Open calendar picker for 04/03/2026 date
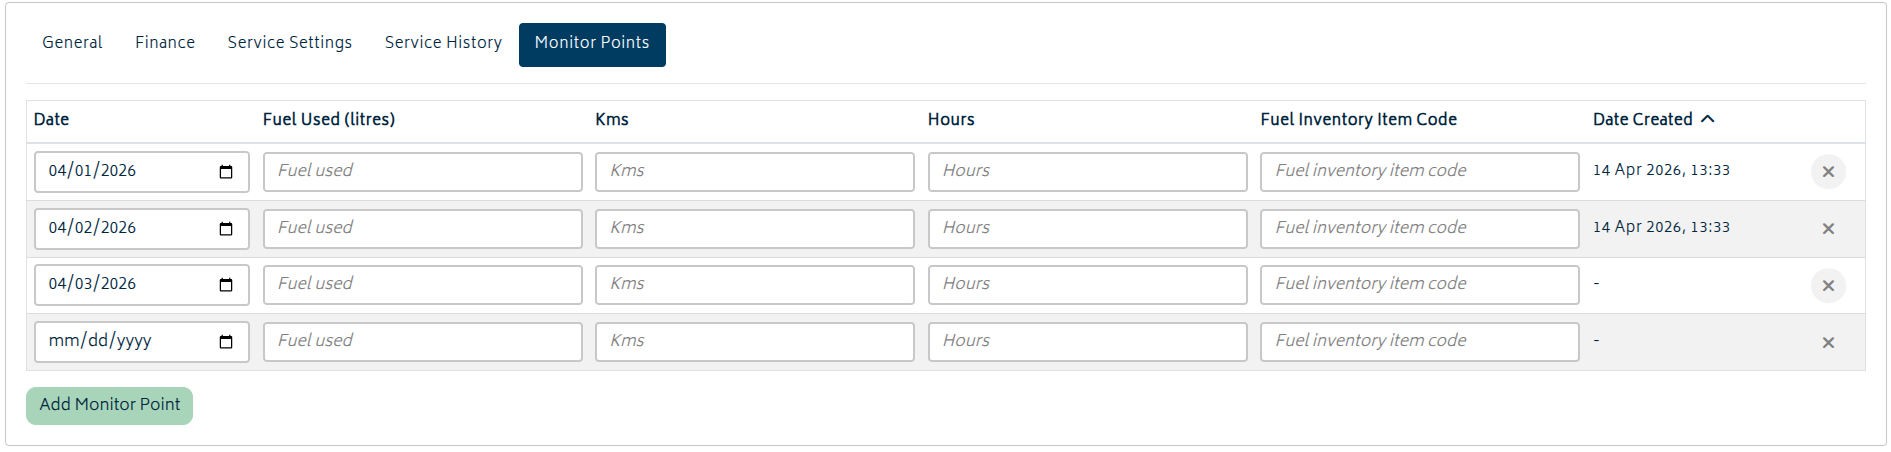The width and height of the screenshot is (1891, 452). pos(226,285)
